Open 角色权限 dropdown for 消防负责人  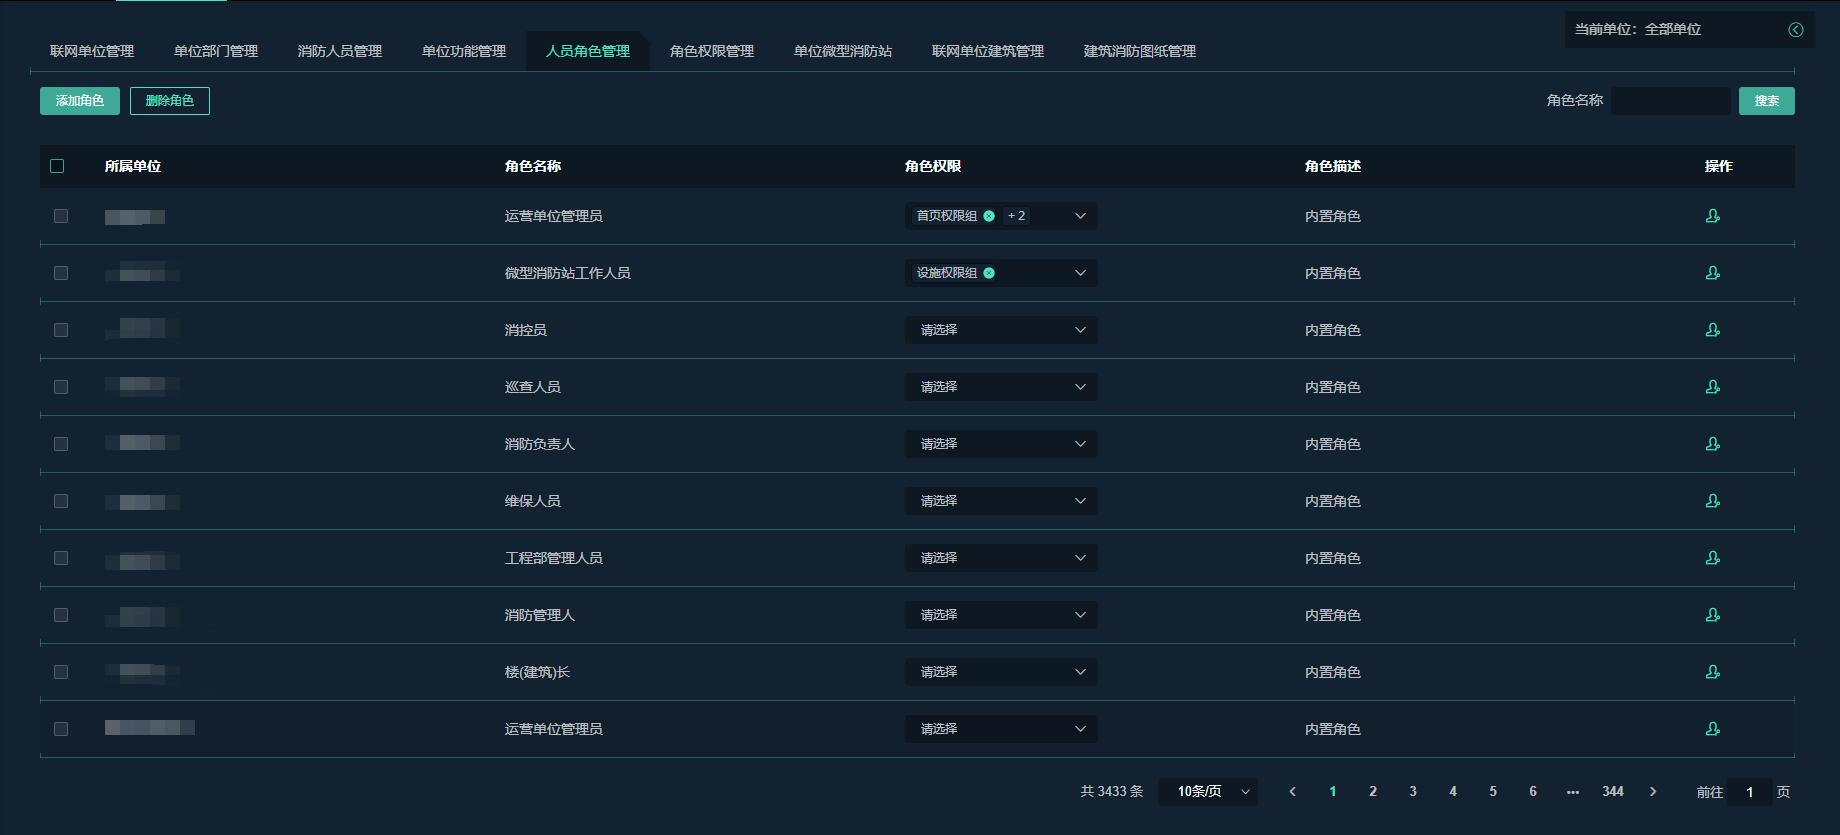click(1001, 444)
